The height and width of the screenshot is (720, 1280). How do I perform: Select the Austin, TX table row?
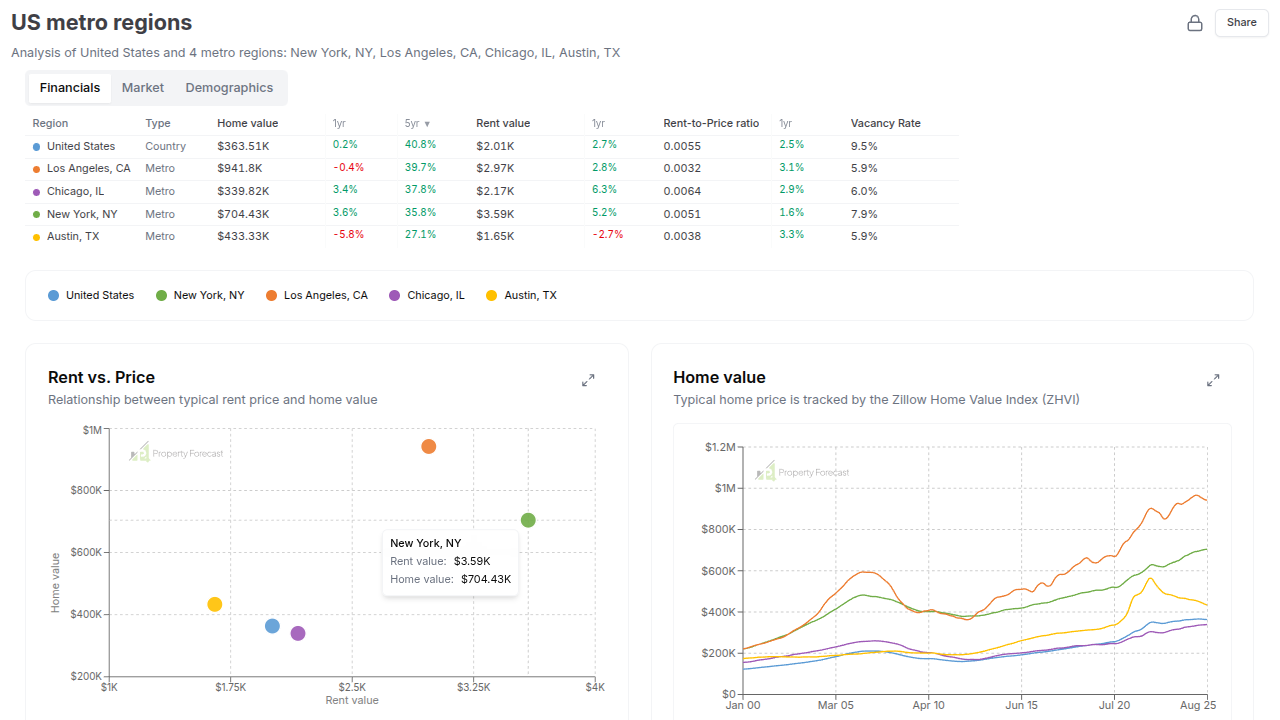[x=73, y=236]
